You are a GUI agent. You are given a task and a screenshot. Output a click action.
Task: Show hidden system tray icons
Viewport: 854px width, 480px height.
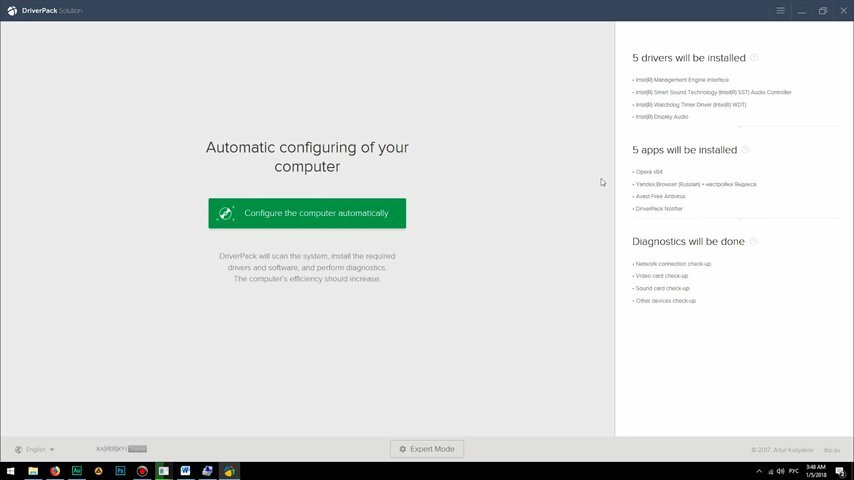click(x=759, y=471)
